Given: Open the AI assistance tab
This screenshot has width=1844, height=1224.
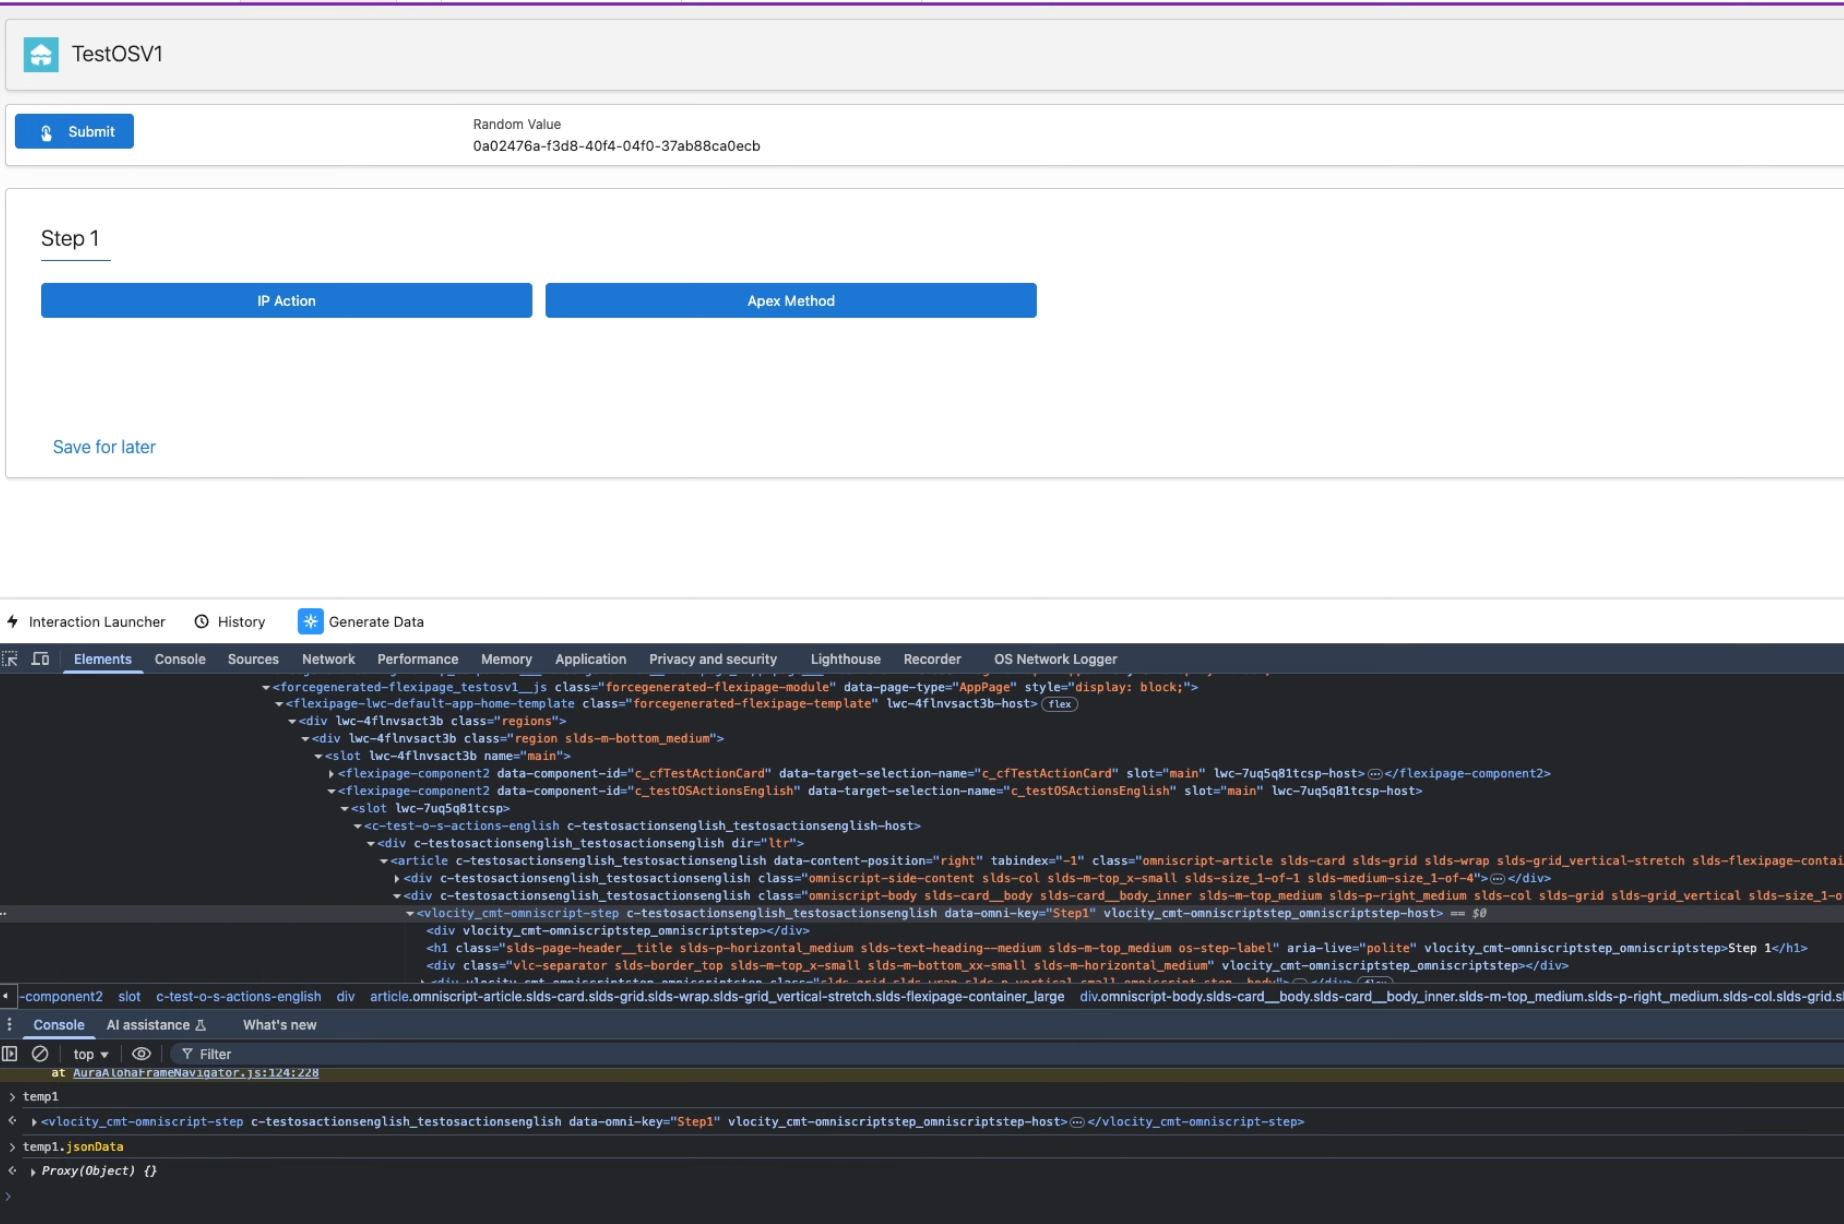Looking at the screenshot, I should [148, 1025].
